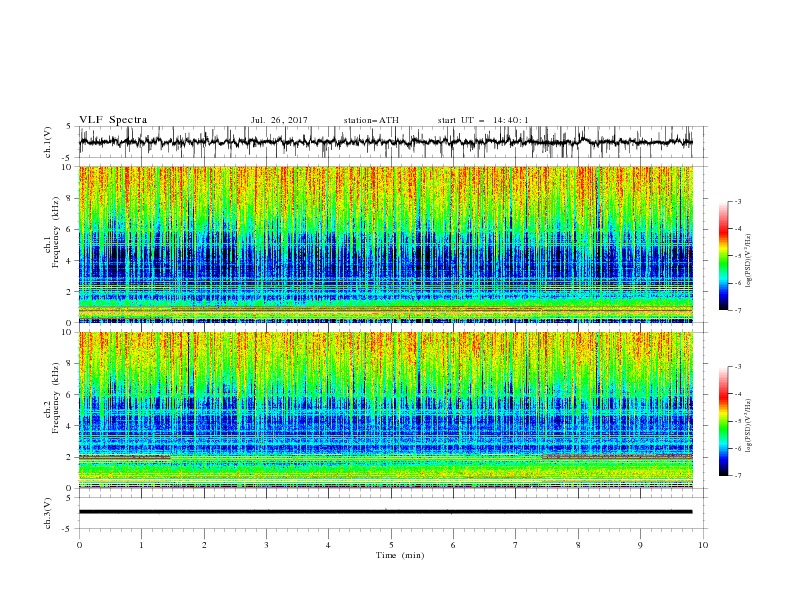Click the 'station=ATH' label
Viewport: 792px width, 612px height.
coord(371,120)
